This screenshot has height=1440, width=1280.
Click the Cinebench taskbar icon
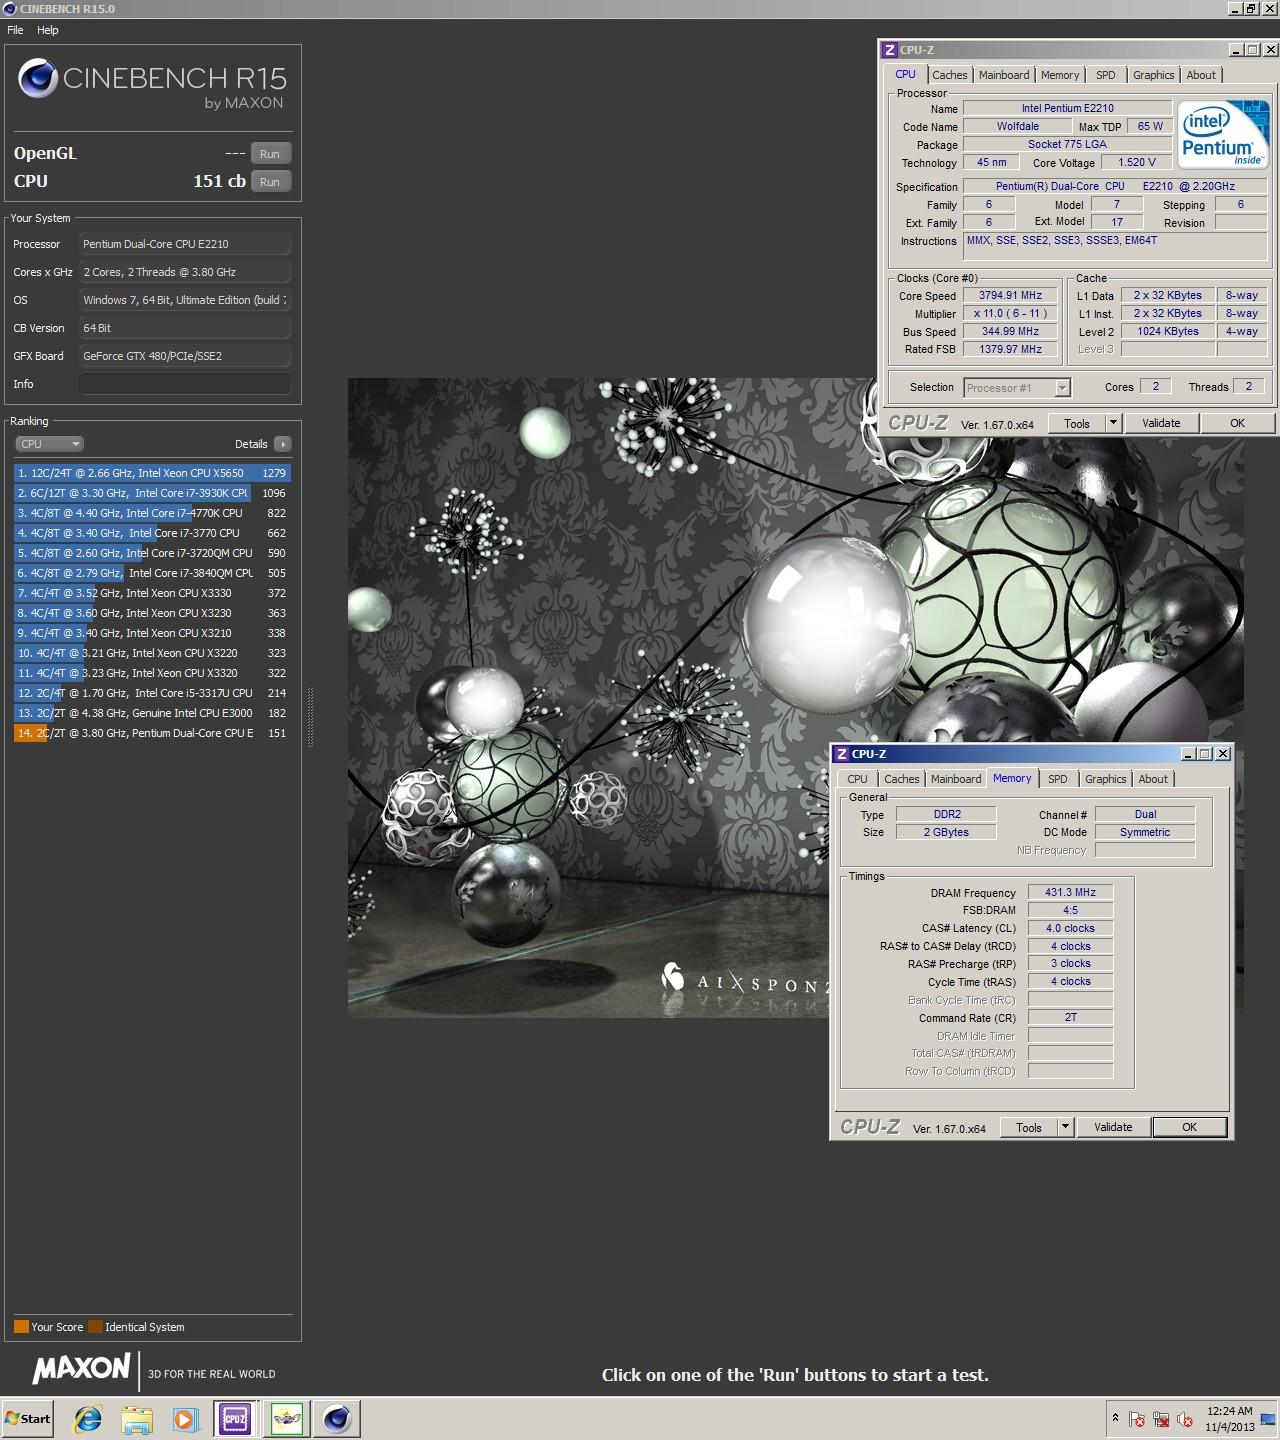(337, 1418)
